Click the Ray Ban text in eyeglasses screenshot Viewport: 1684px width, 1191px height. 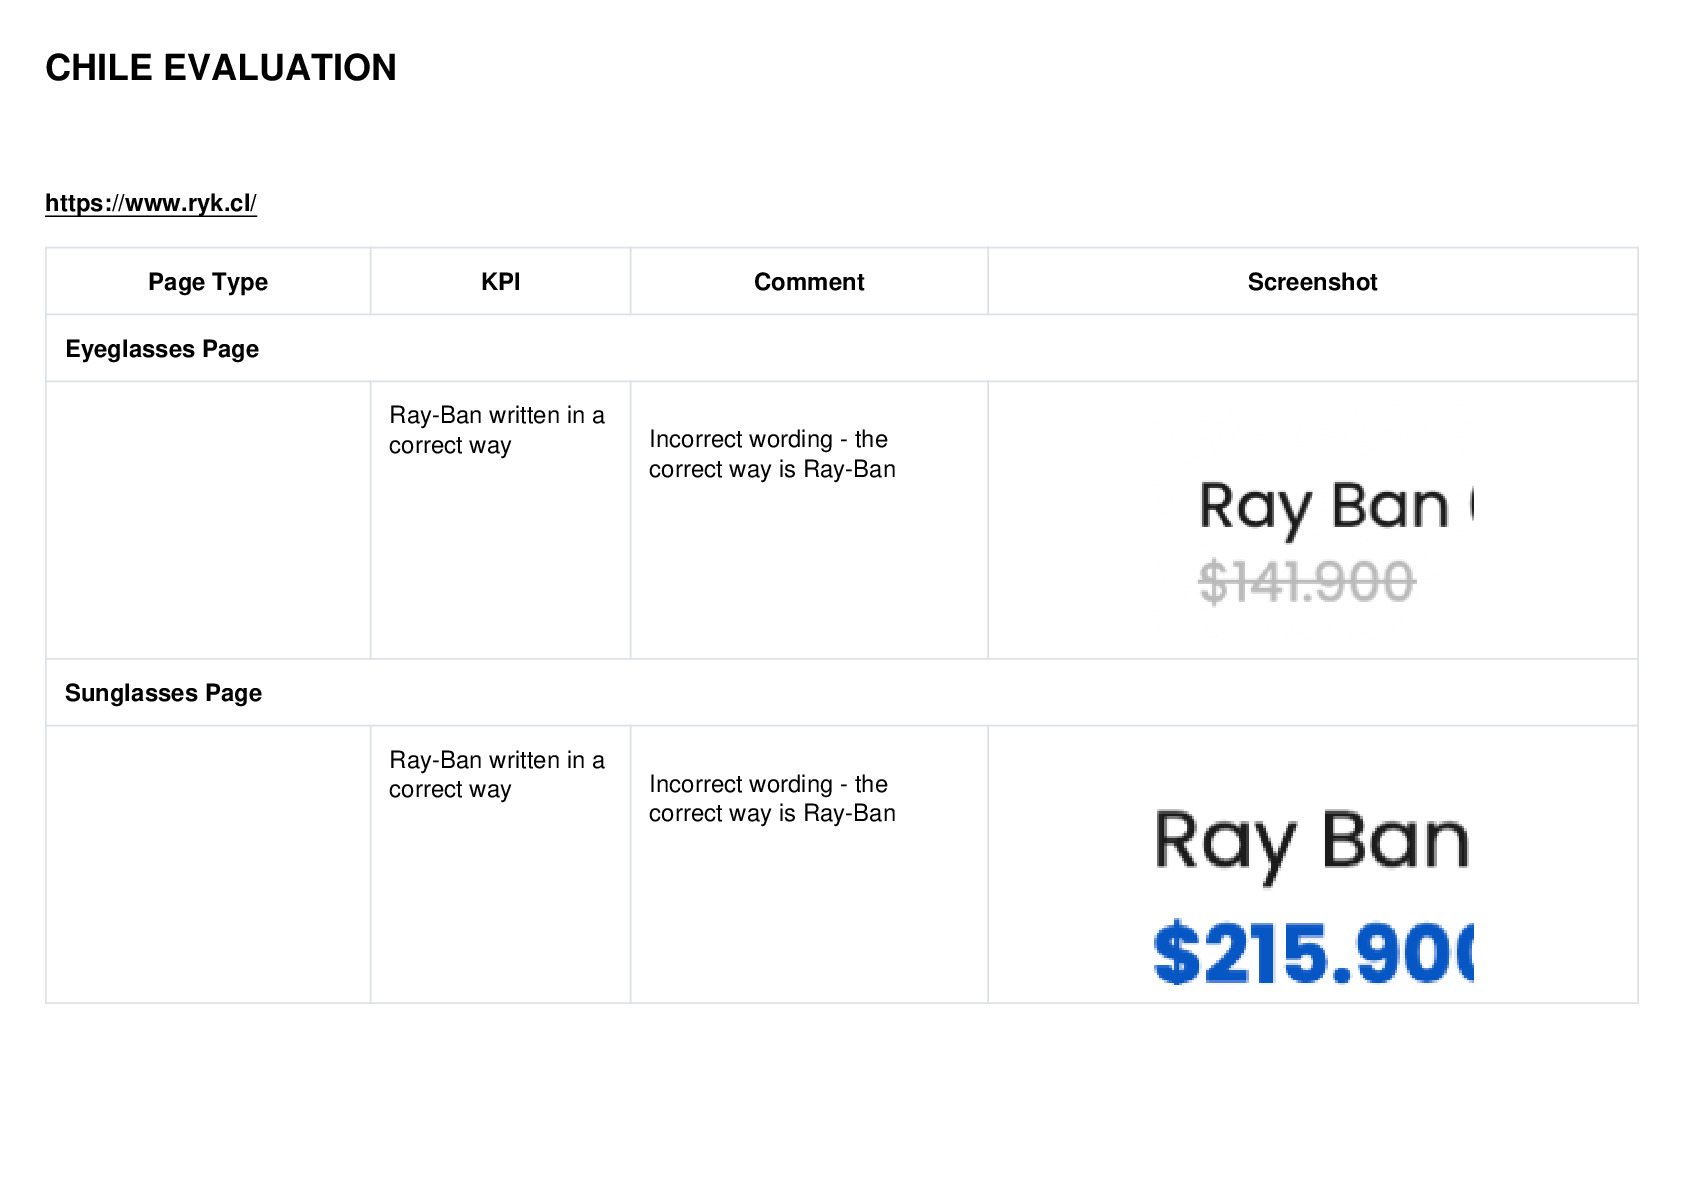(1324, 509)
